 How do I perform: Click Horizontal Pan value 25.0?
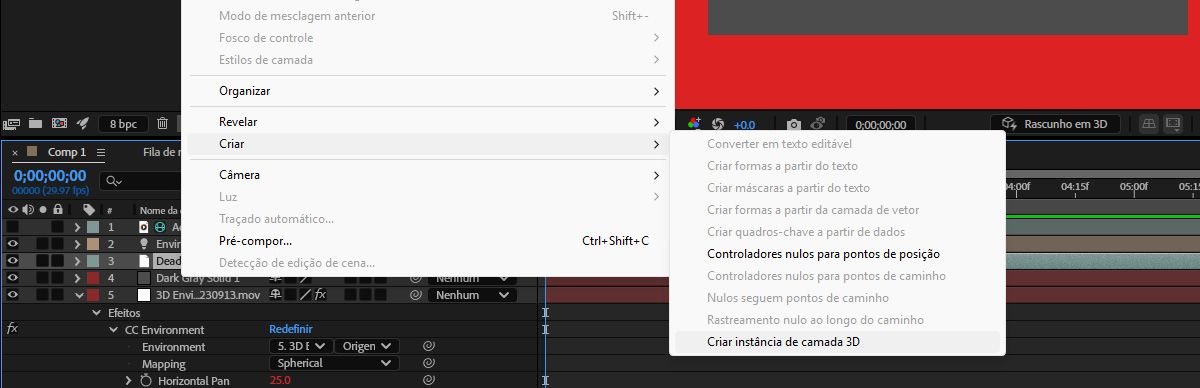(280, 380)
